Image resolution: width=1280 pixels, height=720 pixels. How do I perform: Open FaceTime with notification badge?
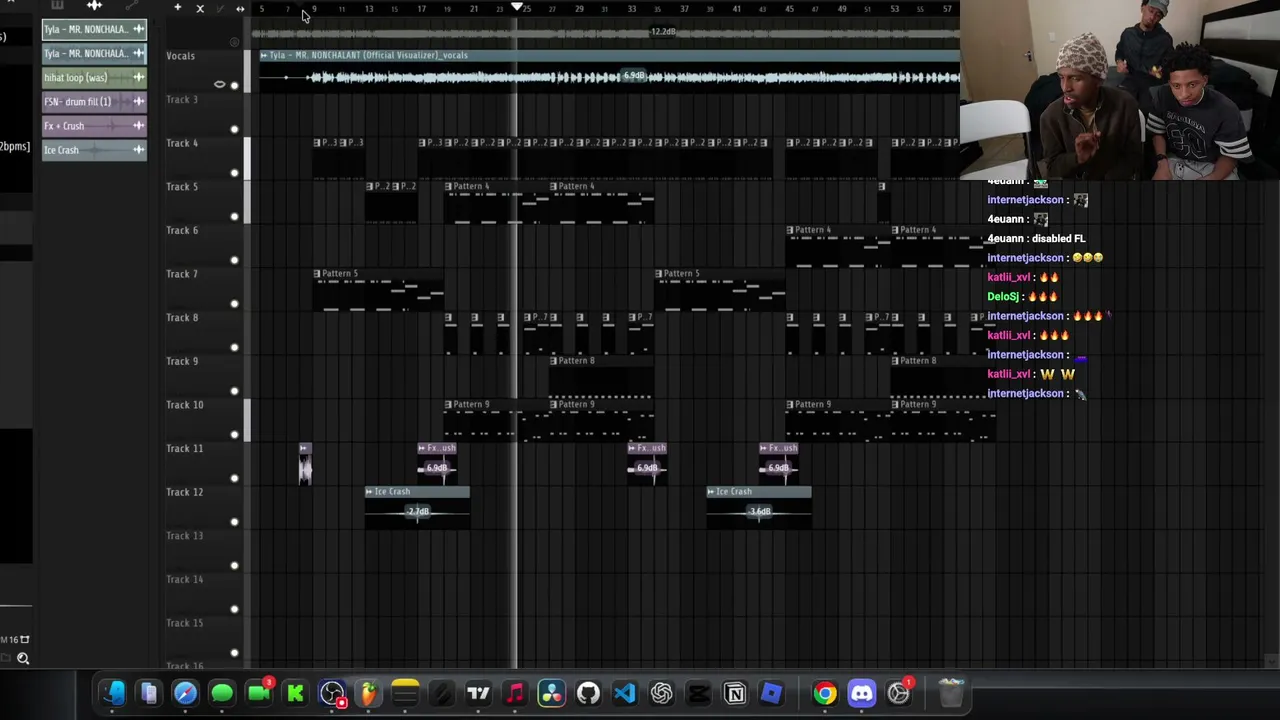(259, 693)
